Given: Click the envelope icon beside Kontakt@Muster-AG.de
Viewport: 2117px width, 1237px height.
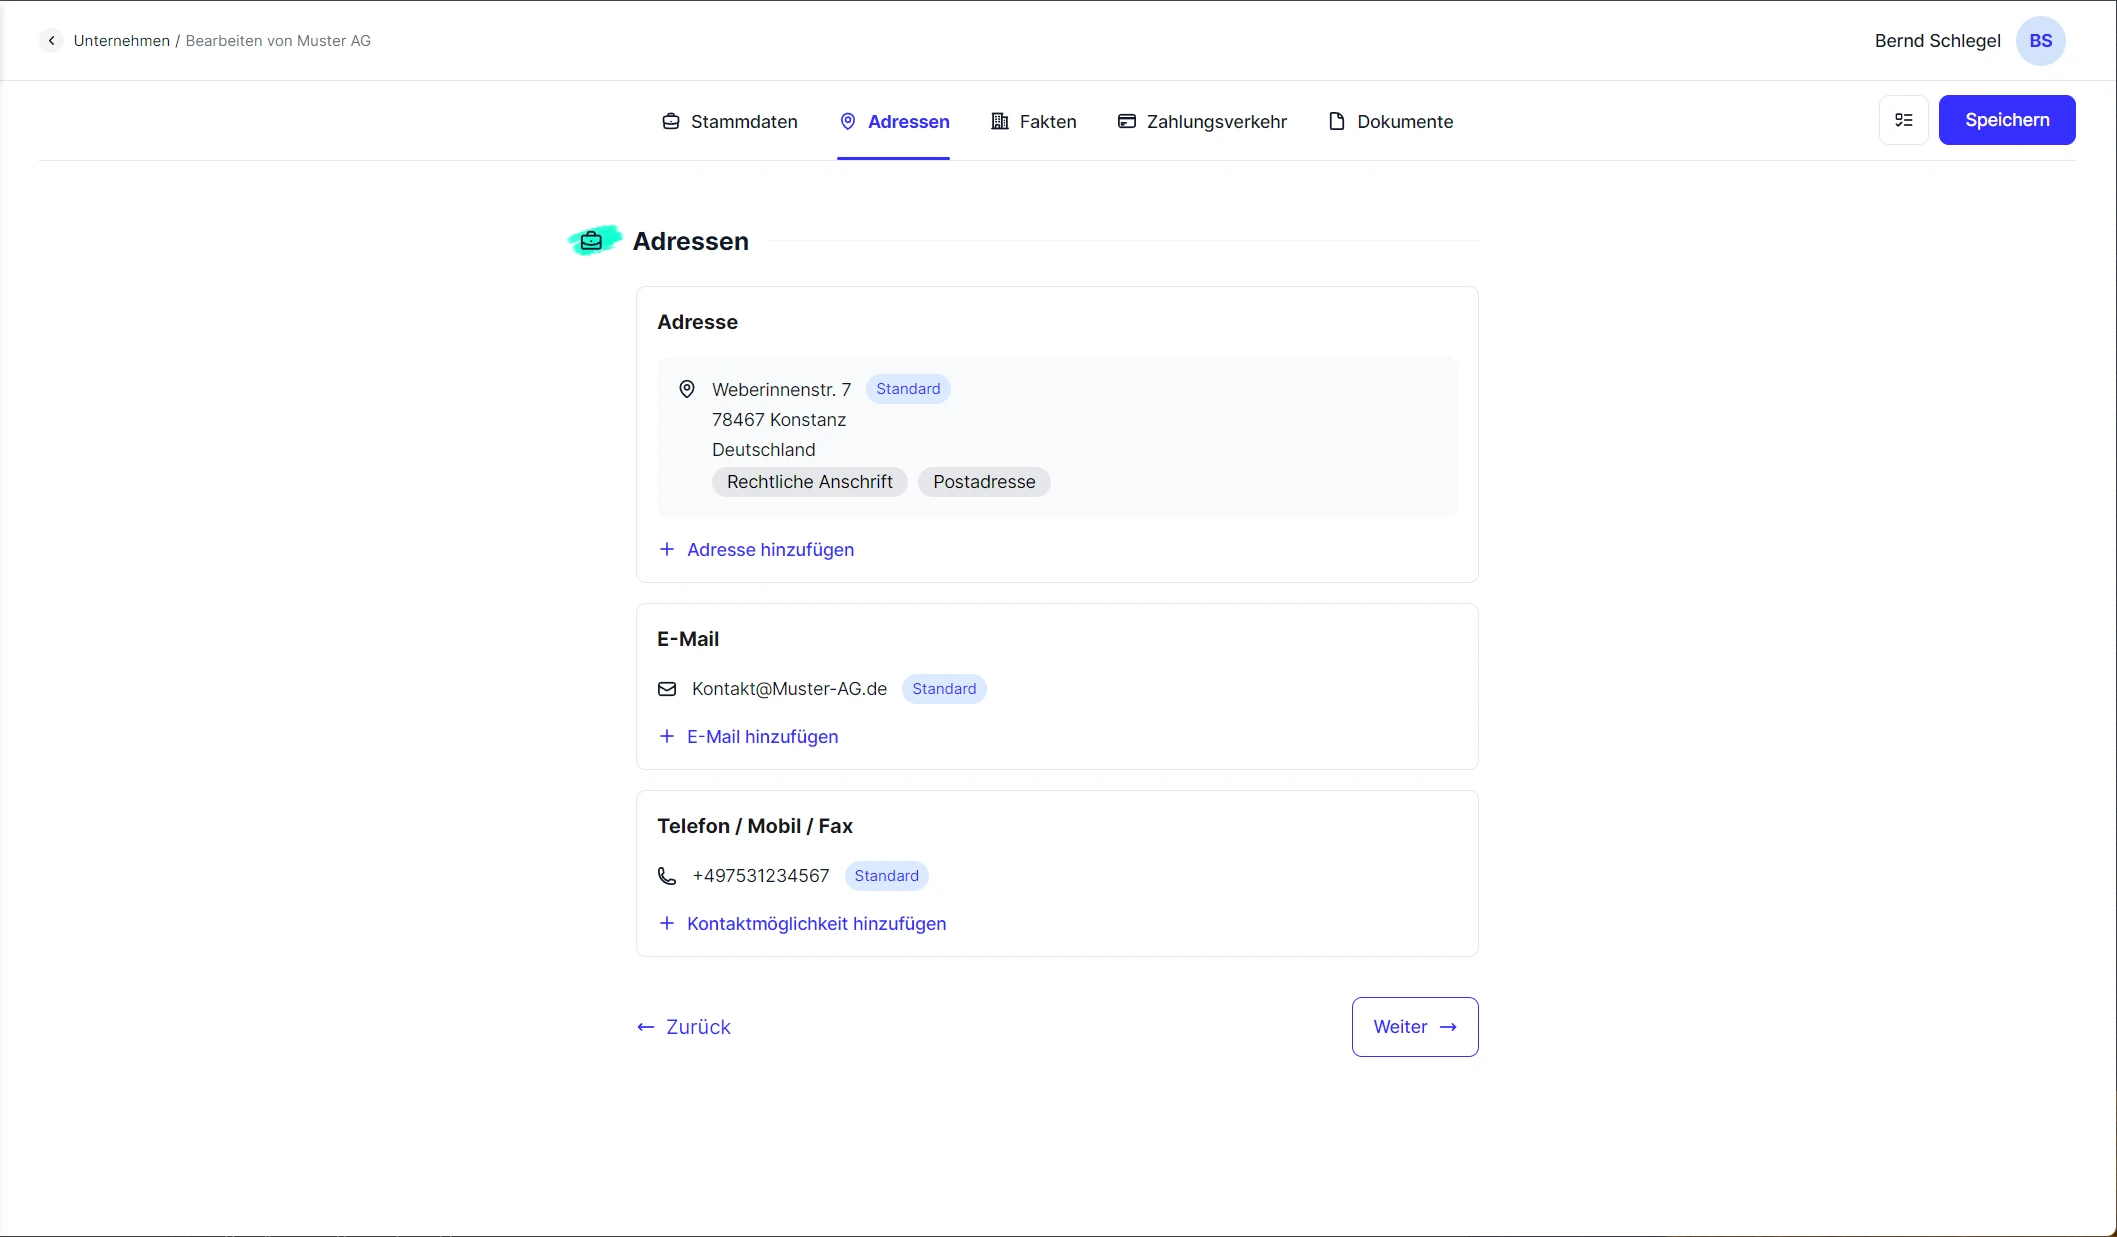Looking at the screenshot, I should point(667,689).
